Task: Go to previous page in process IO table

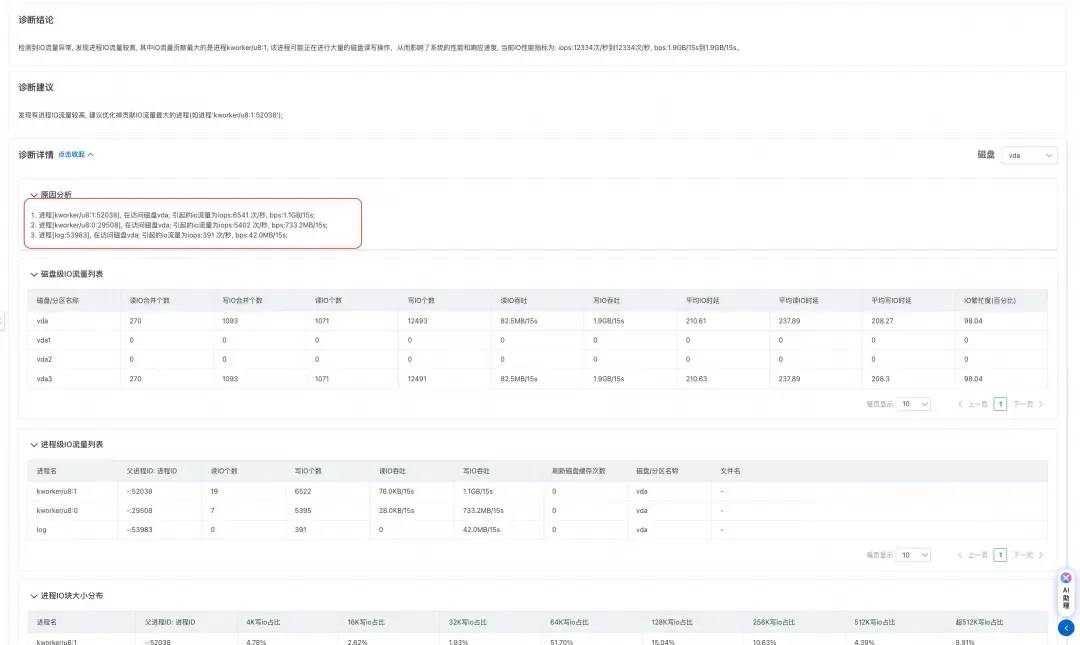Action: (x=973, y=555)
